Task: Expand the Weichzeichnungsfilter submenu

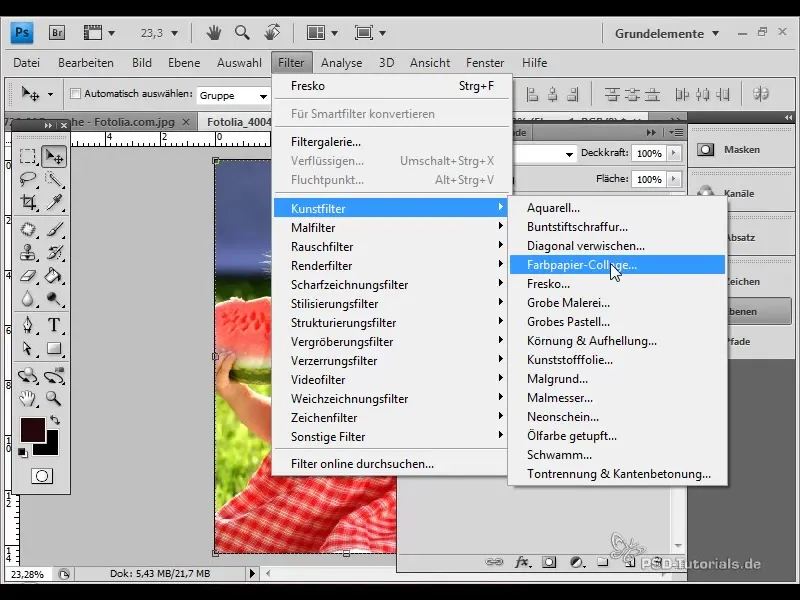Action: point(392,398)
